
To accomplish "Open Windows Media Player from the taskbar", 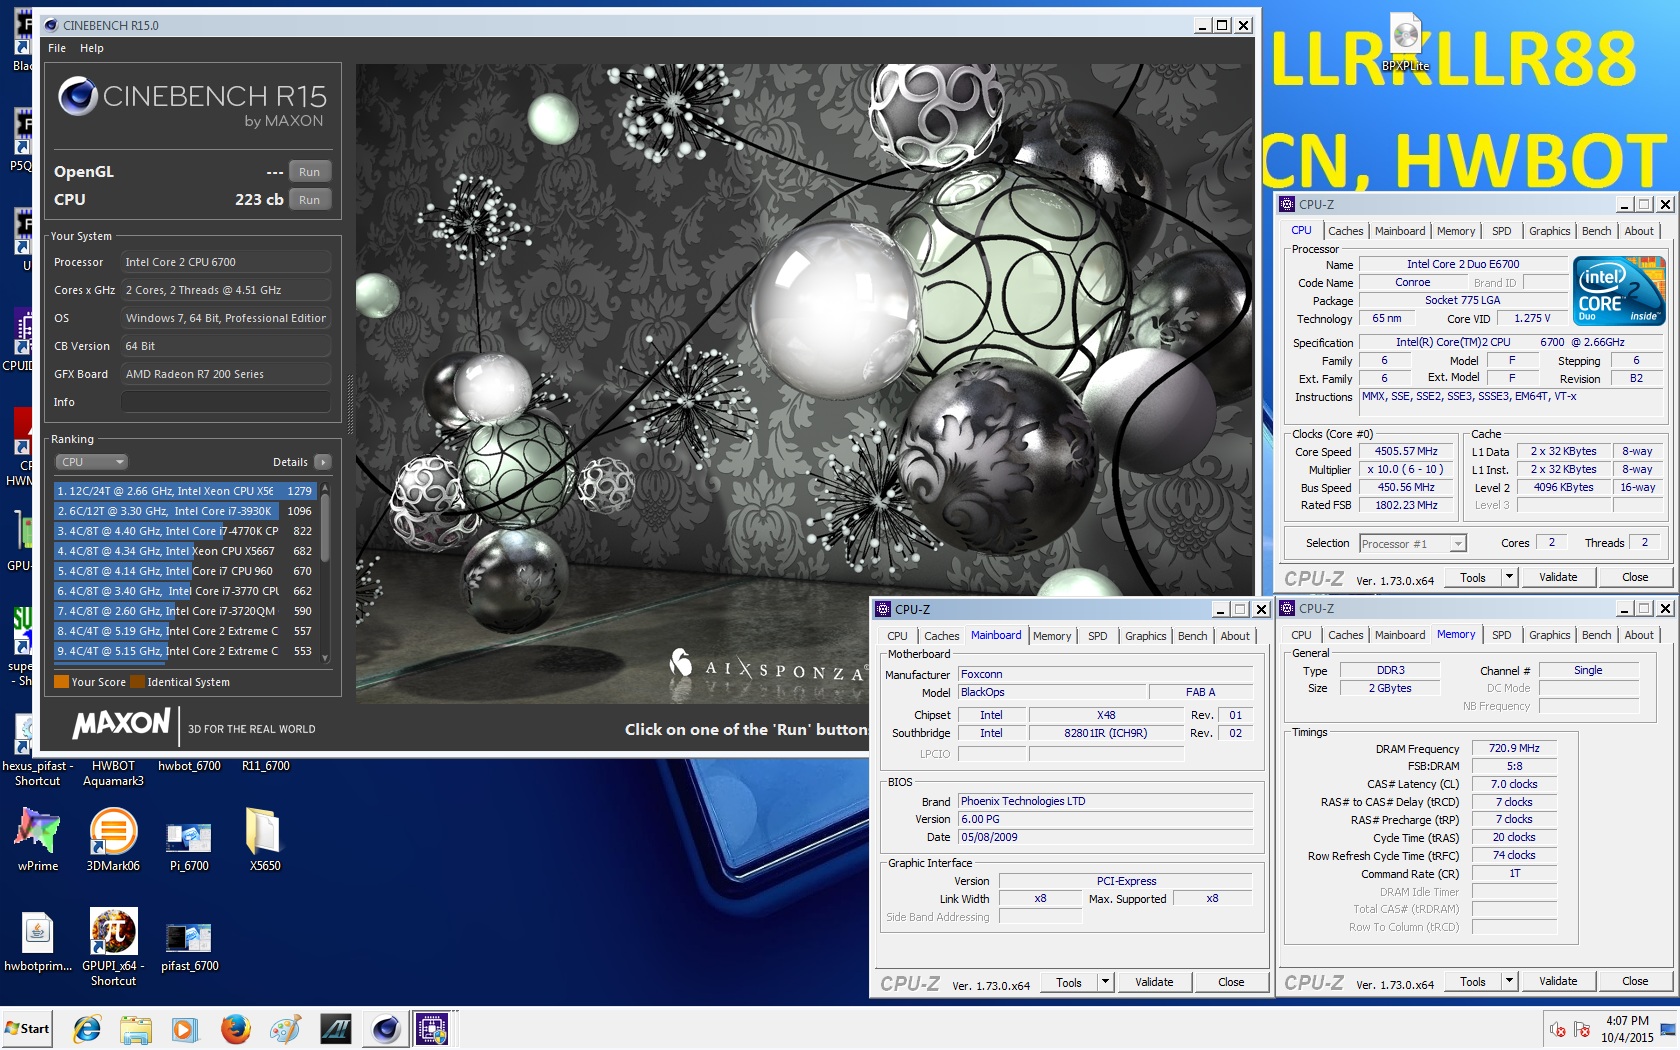I will click(x=185, y=1028).
